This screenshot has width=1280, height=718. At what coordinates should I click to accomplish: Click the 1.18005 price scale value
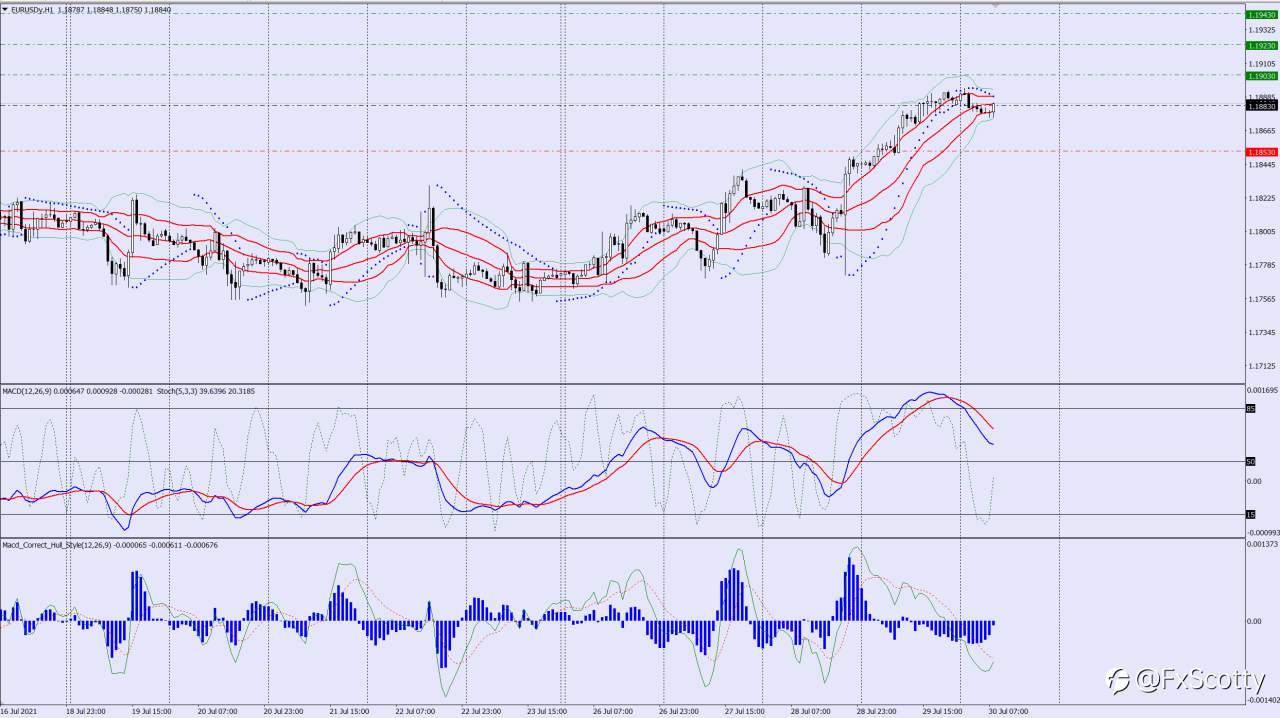(x=1262, y=231)
